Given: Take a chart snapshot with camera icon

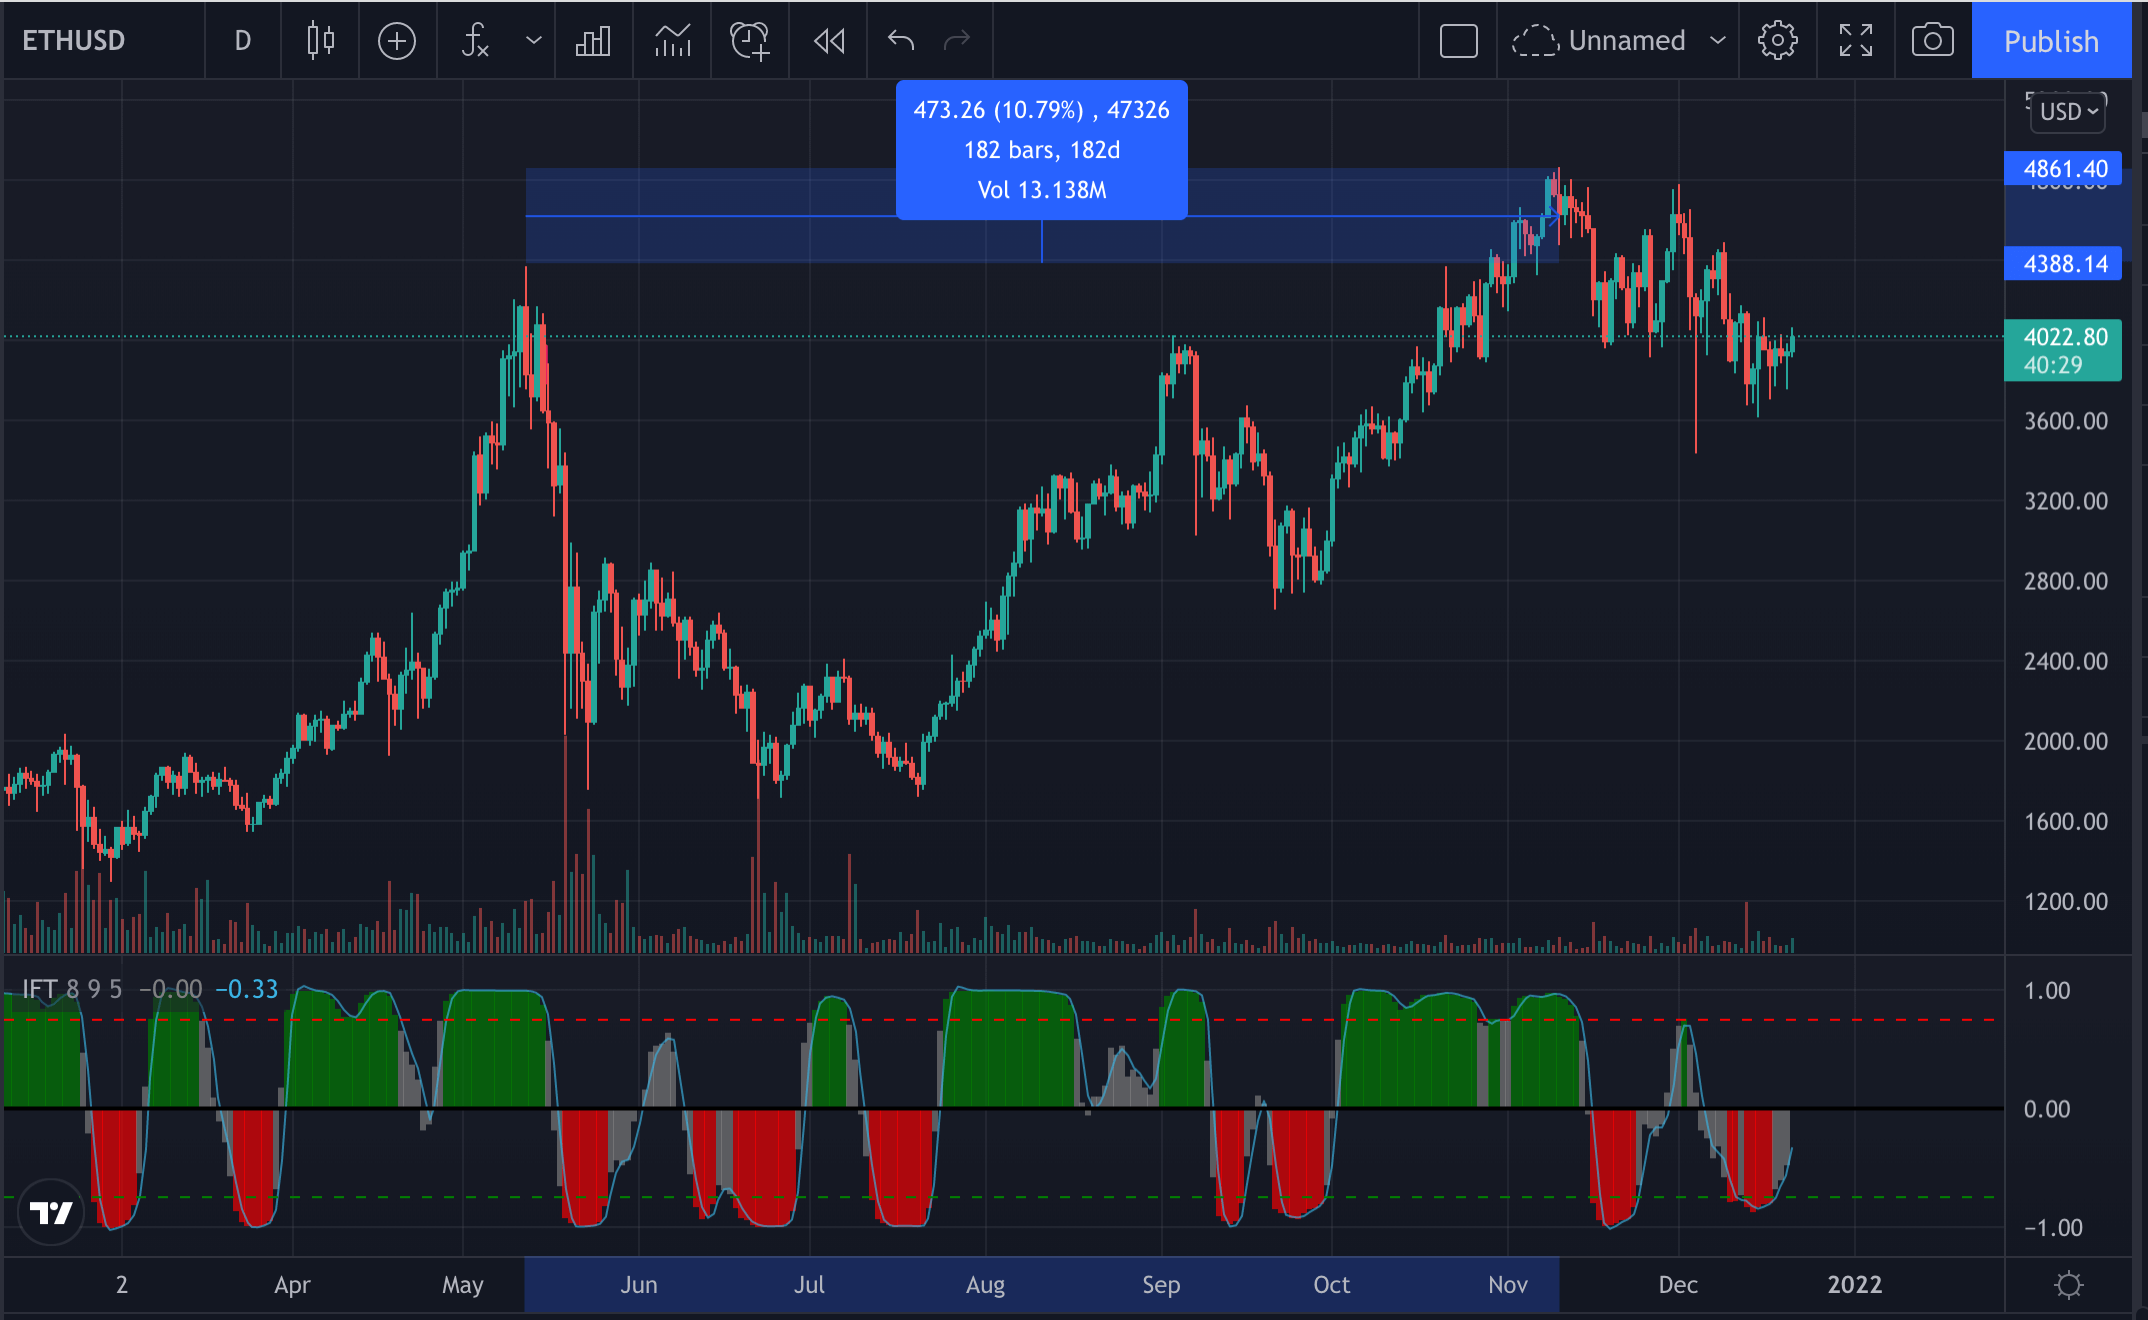Looking at the screenshot, I should [1933, 41].
